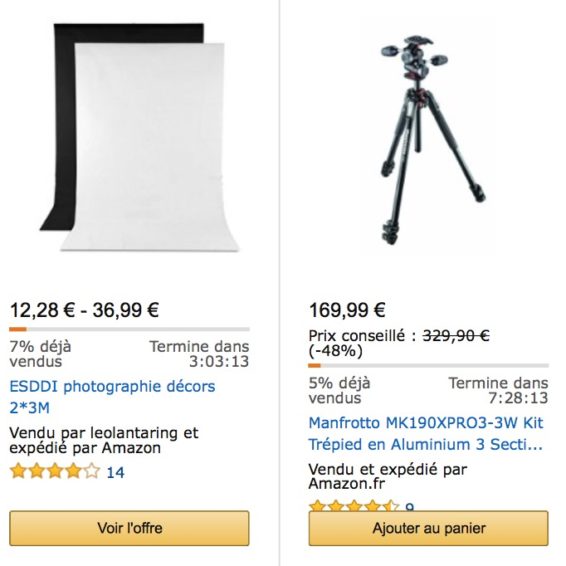Open the 14 customer reviews link
The width and height of the screenshot is (566, 566).
[x=116, y=472]
